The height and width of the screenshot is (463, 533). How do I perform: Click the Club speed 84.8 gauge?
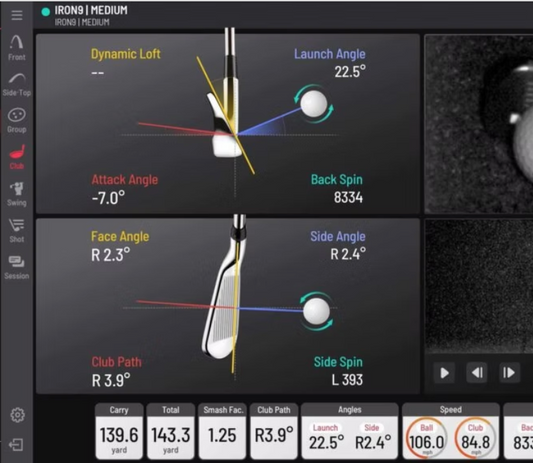(475, 438)
